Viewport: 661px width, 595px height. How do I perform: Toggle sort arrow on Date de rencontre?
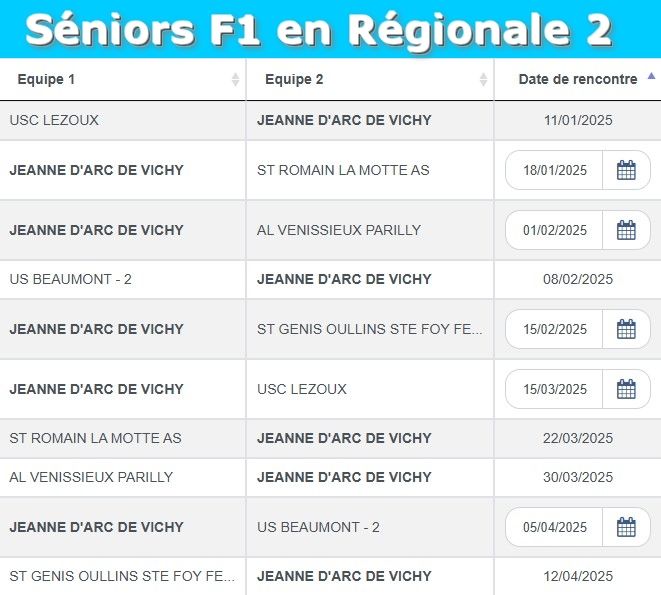click(651, 76)
